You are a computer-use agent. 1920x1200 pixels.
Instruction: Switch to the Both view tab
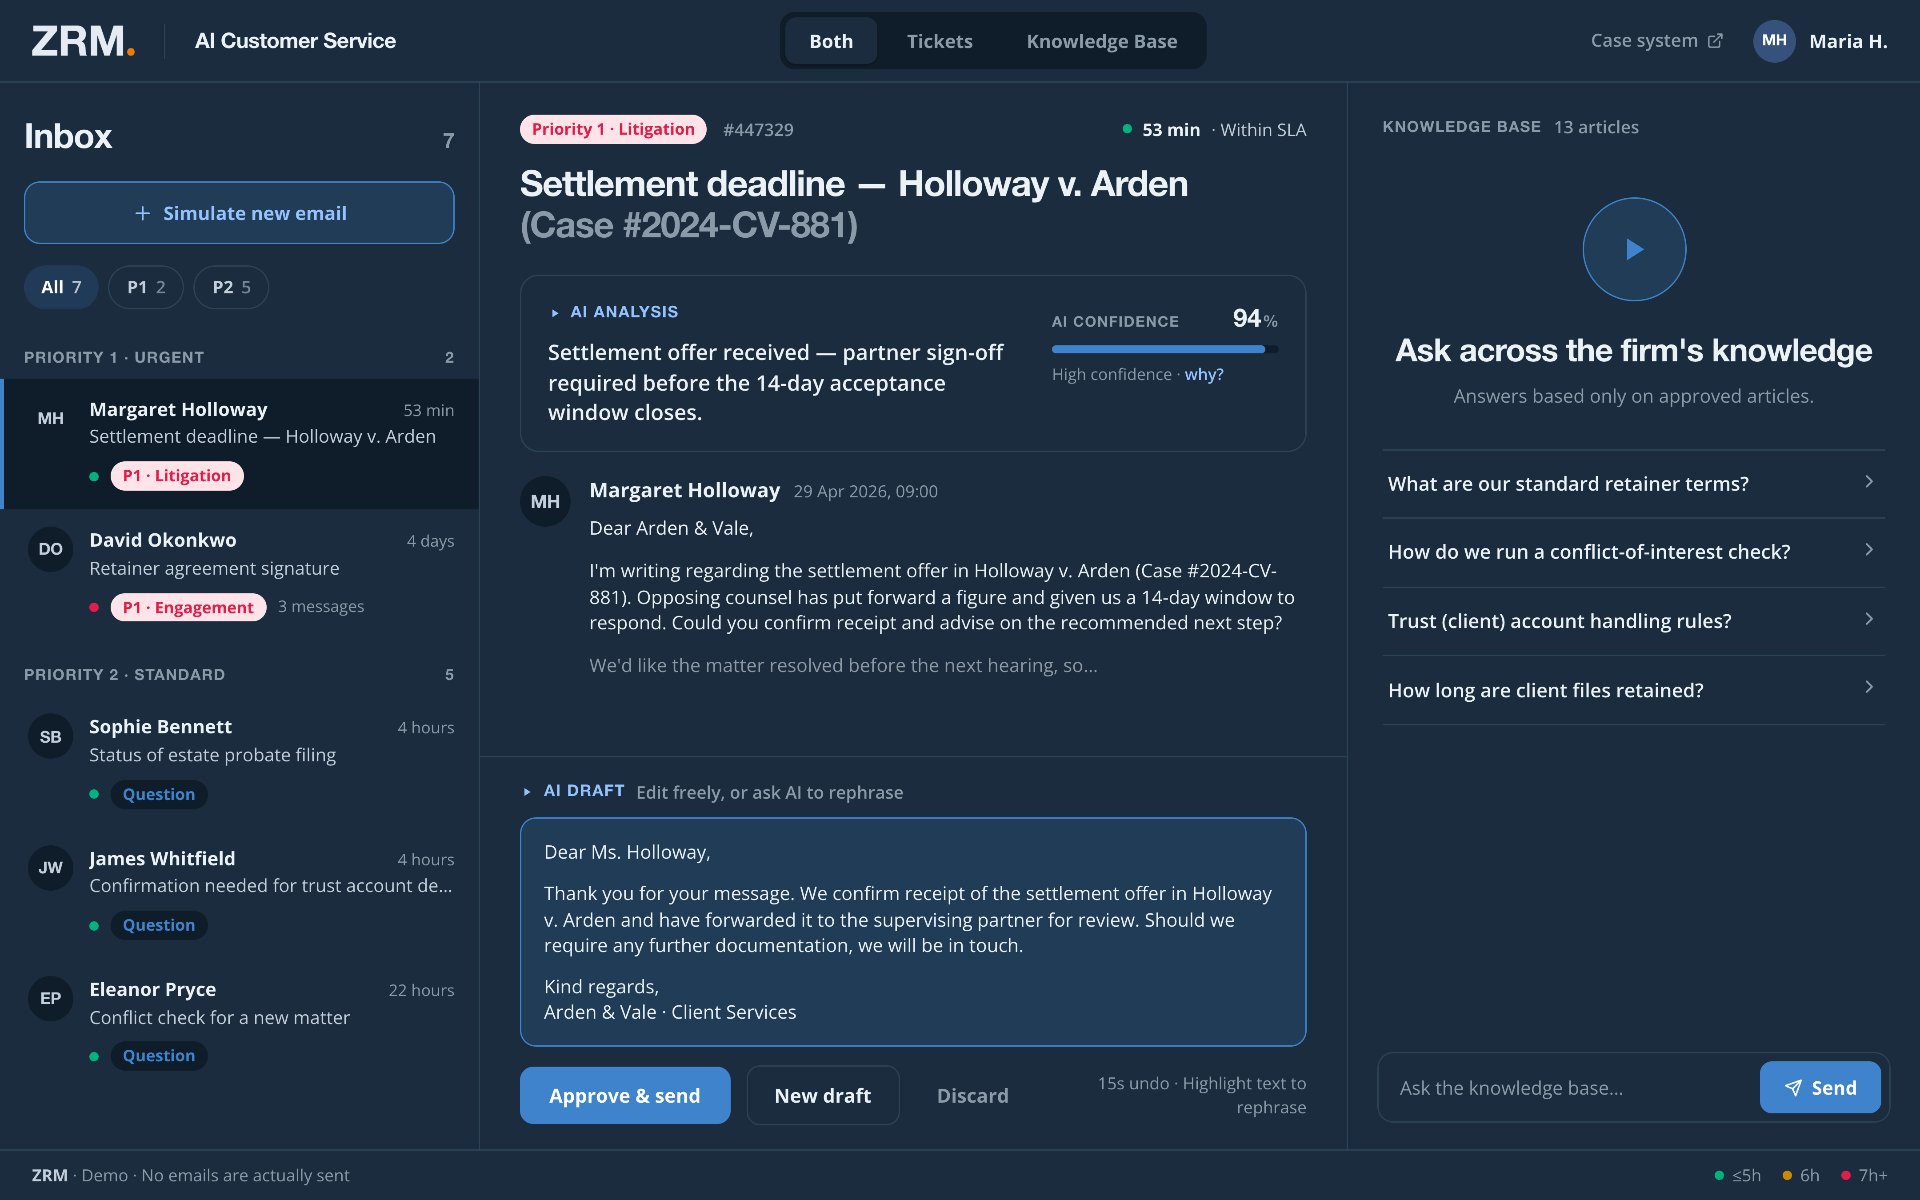(x=831, y=41)
